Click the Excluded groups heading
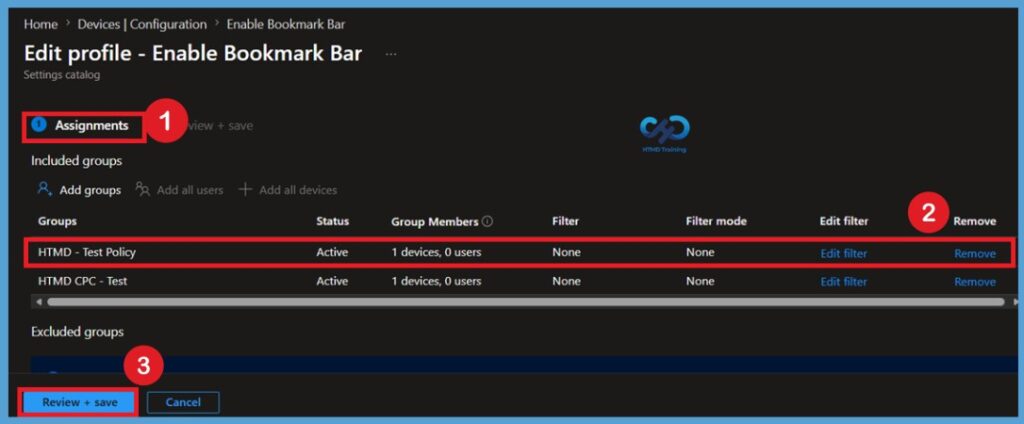Screen dimensions: 1024x424 click(x=77, y=332)
